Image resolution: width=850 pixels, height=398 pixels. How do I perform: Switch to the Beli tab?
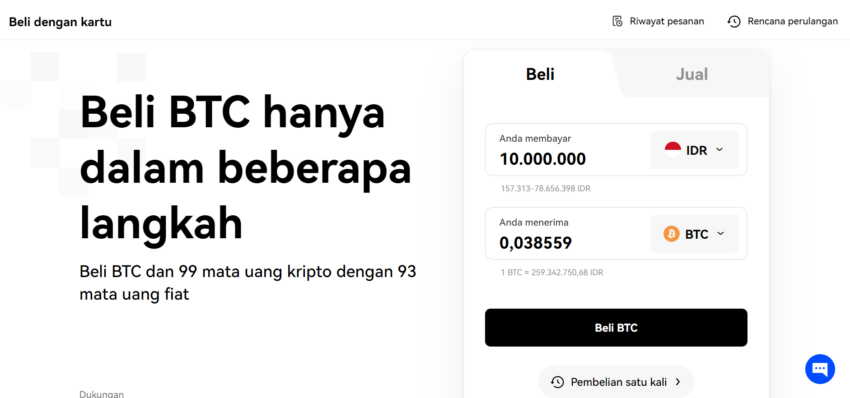[x=540, y=74]
